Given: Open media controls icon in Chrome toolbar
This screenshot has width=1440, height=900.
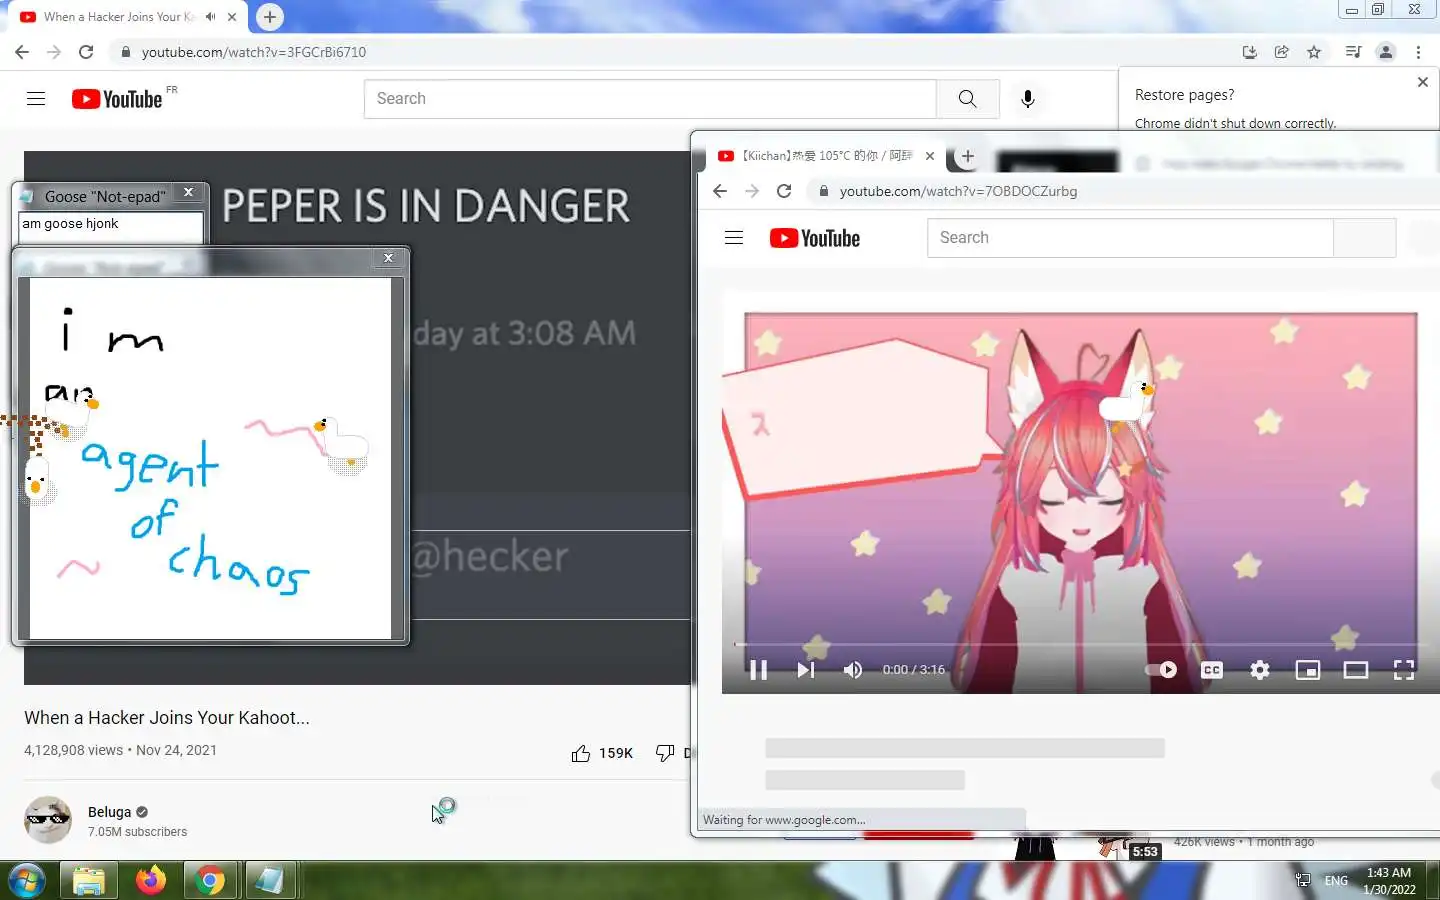Looking at the screenshot, I should point(1353,52).
